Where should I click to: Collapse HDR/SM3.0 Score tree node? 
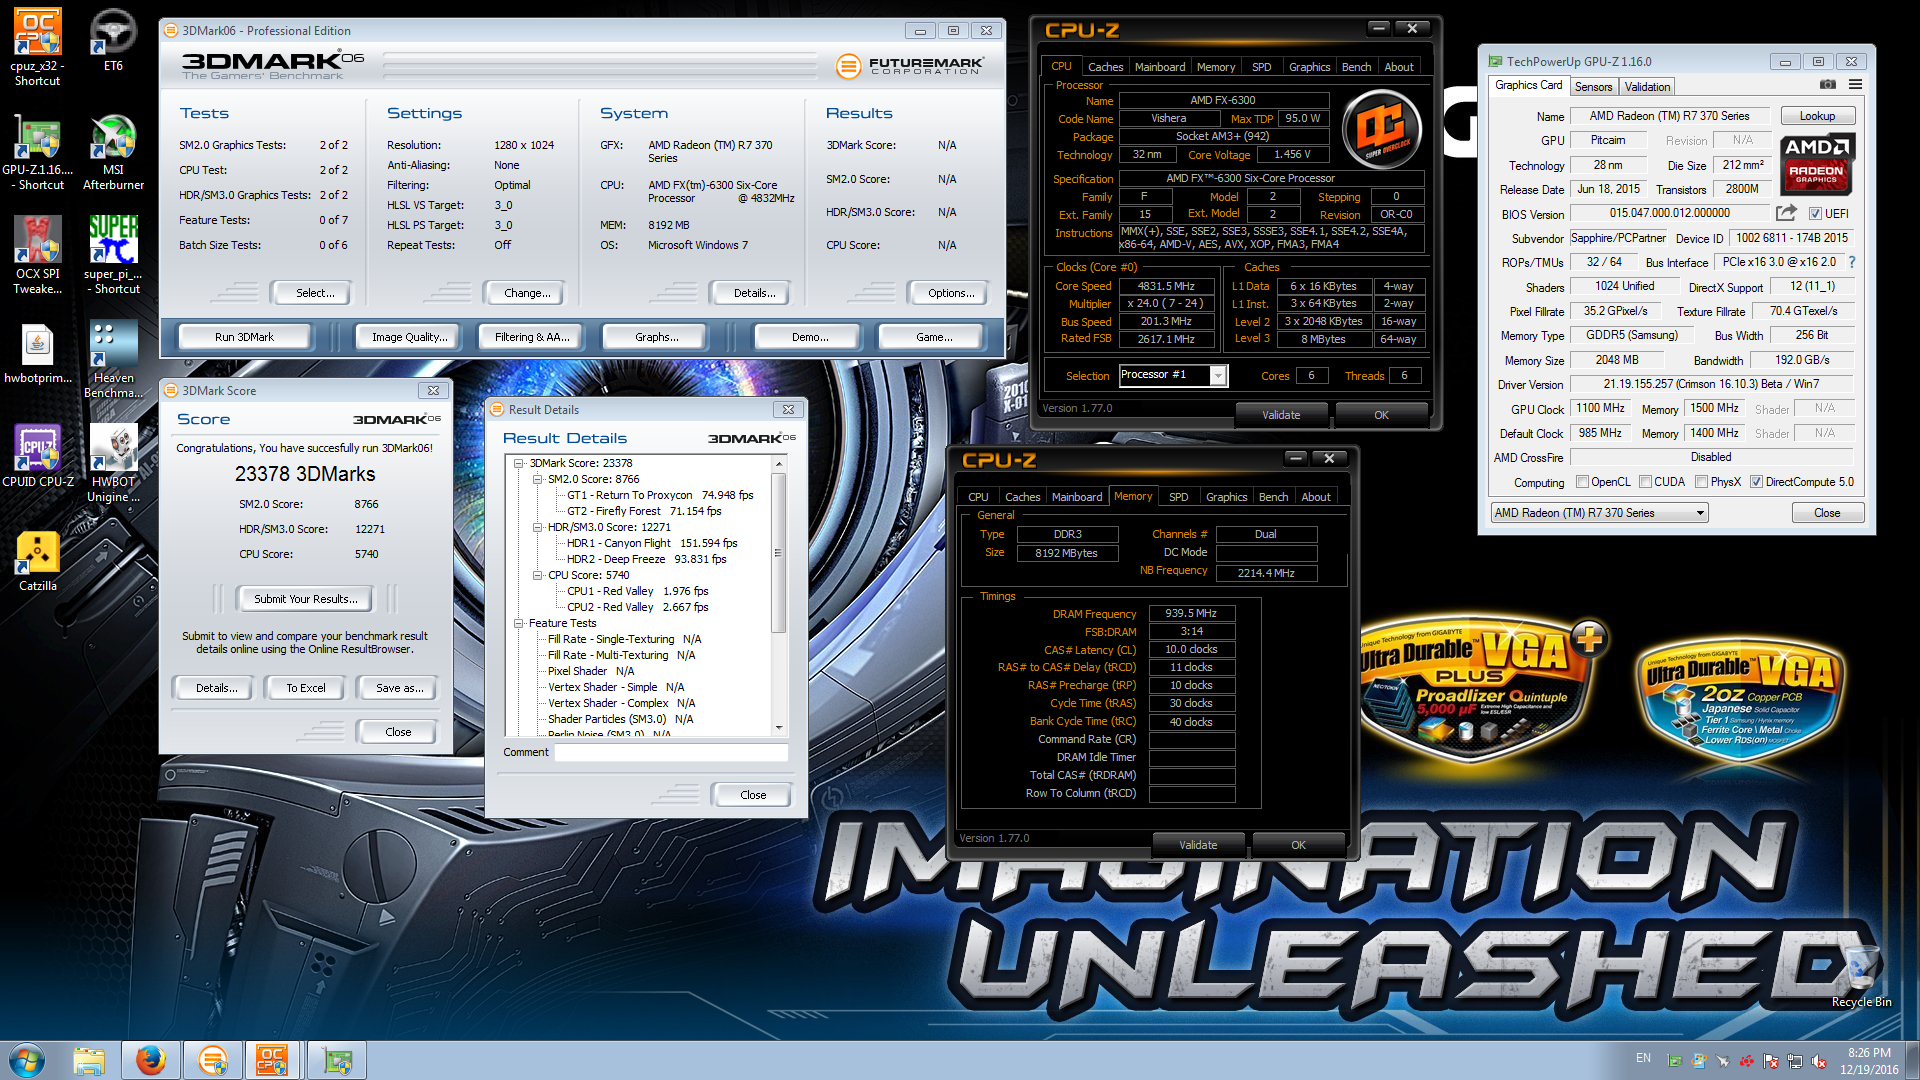(537, 527)
